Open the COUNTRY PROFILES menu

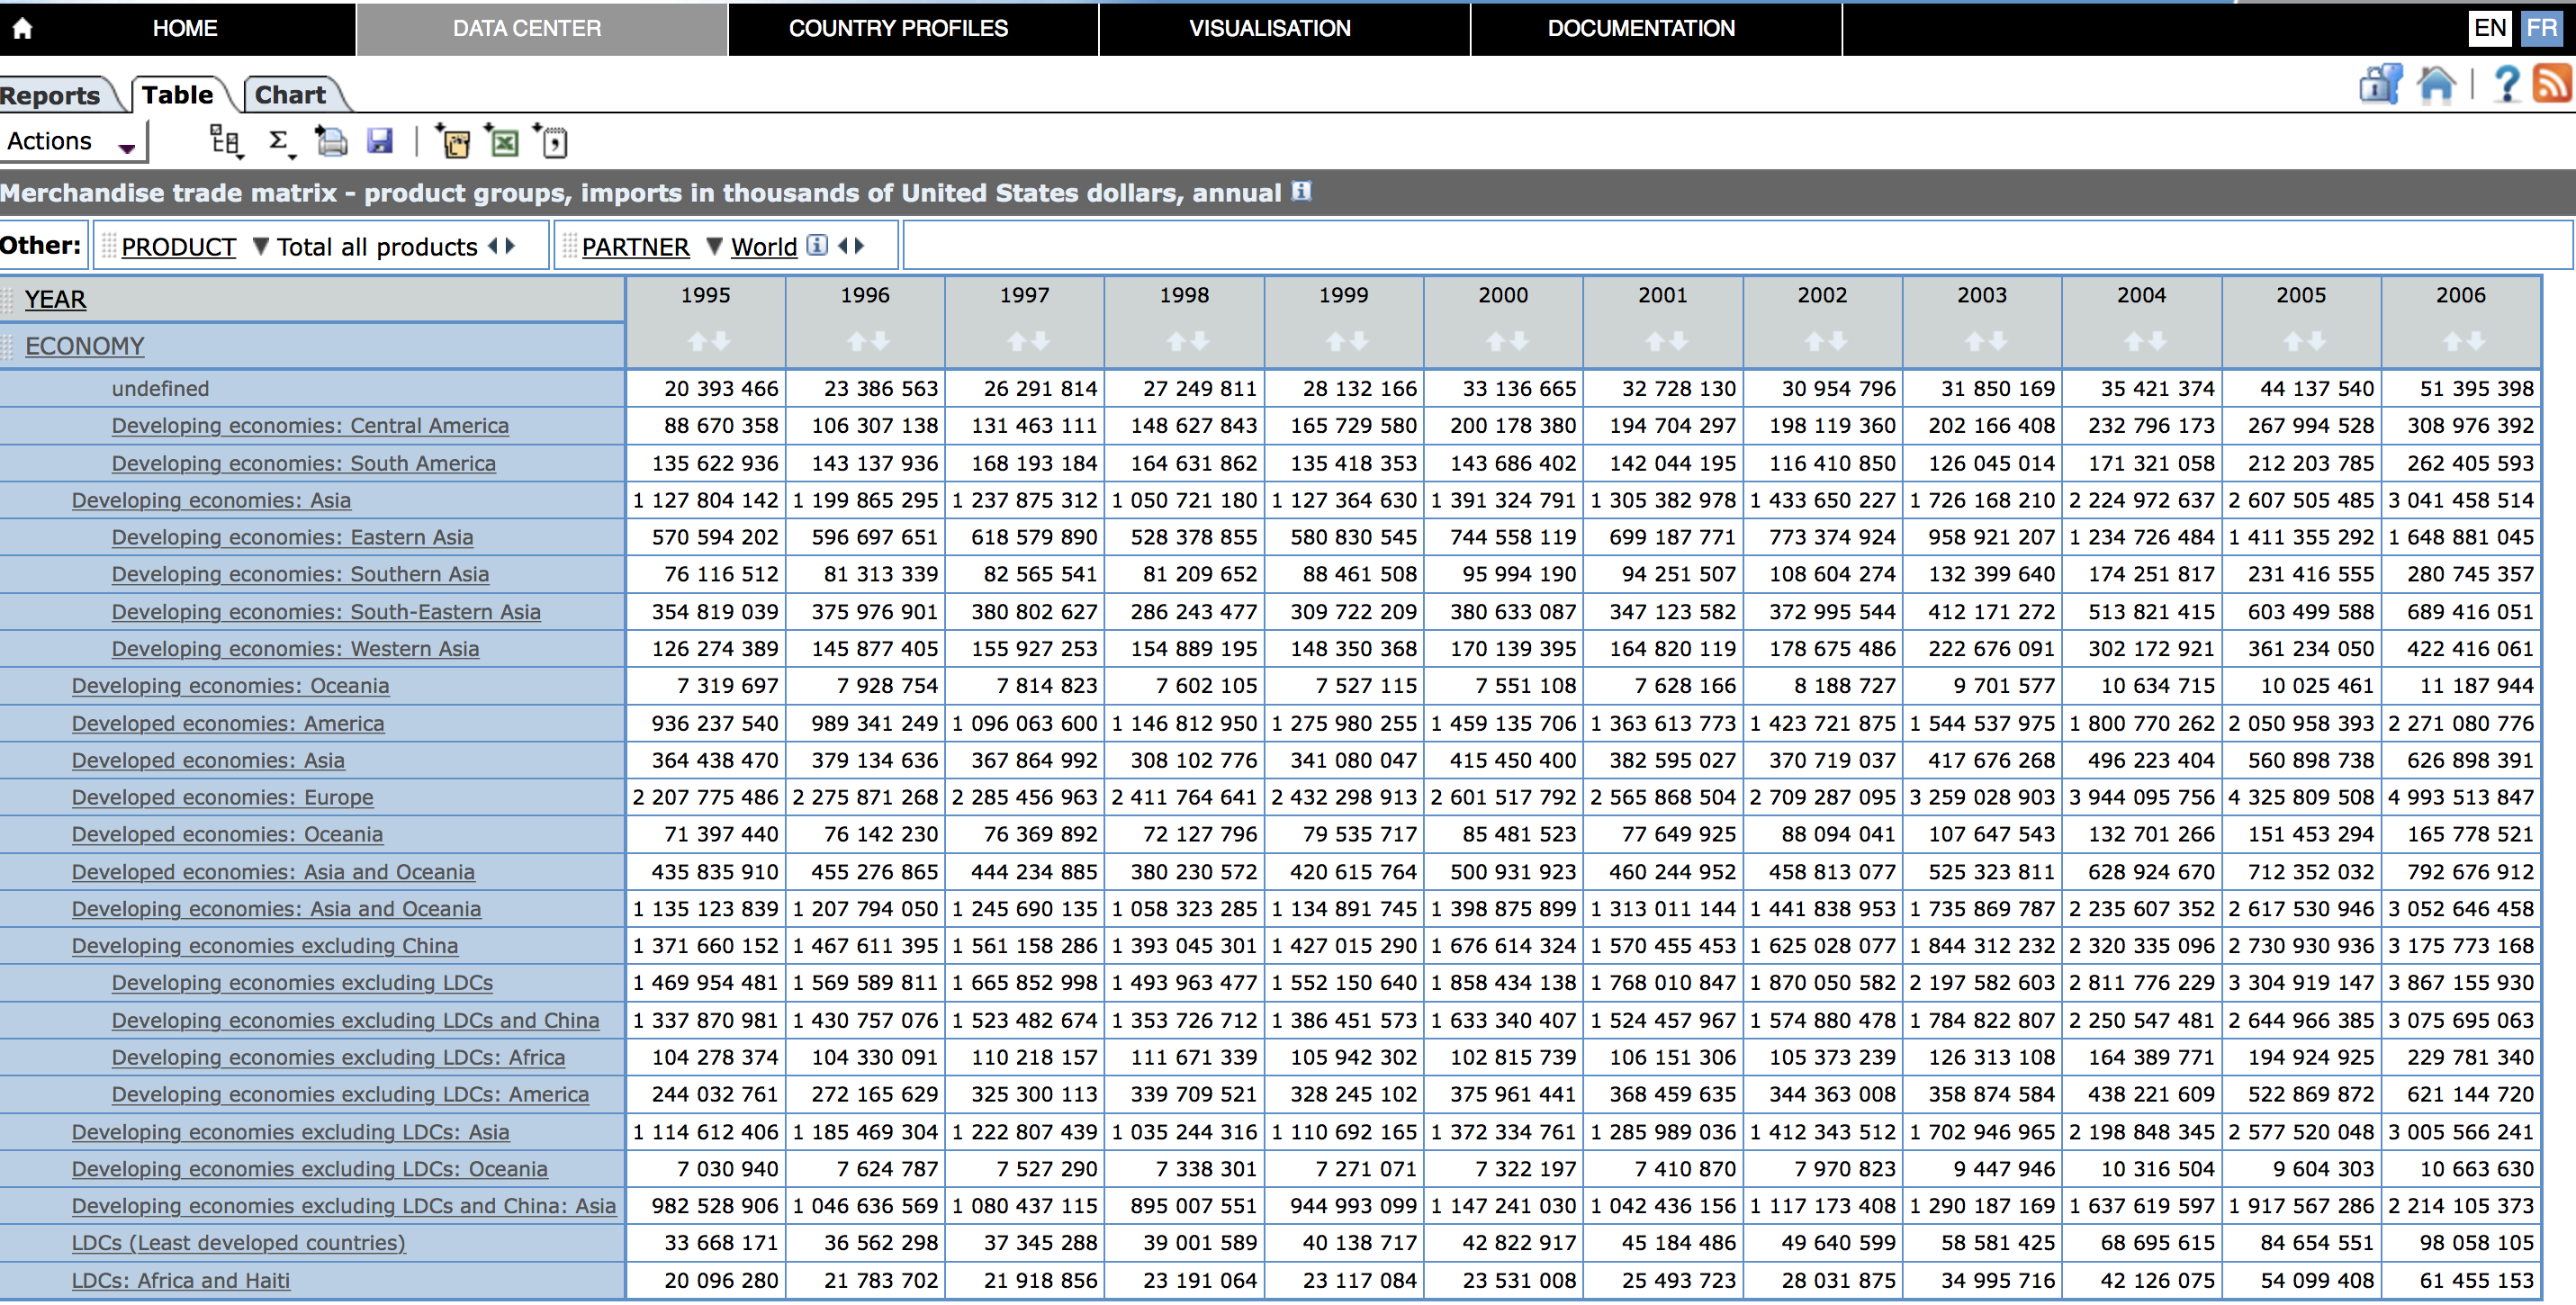tap(897, 28)
